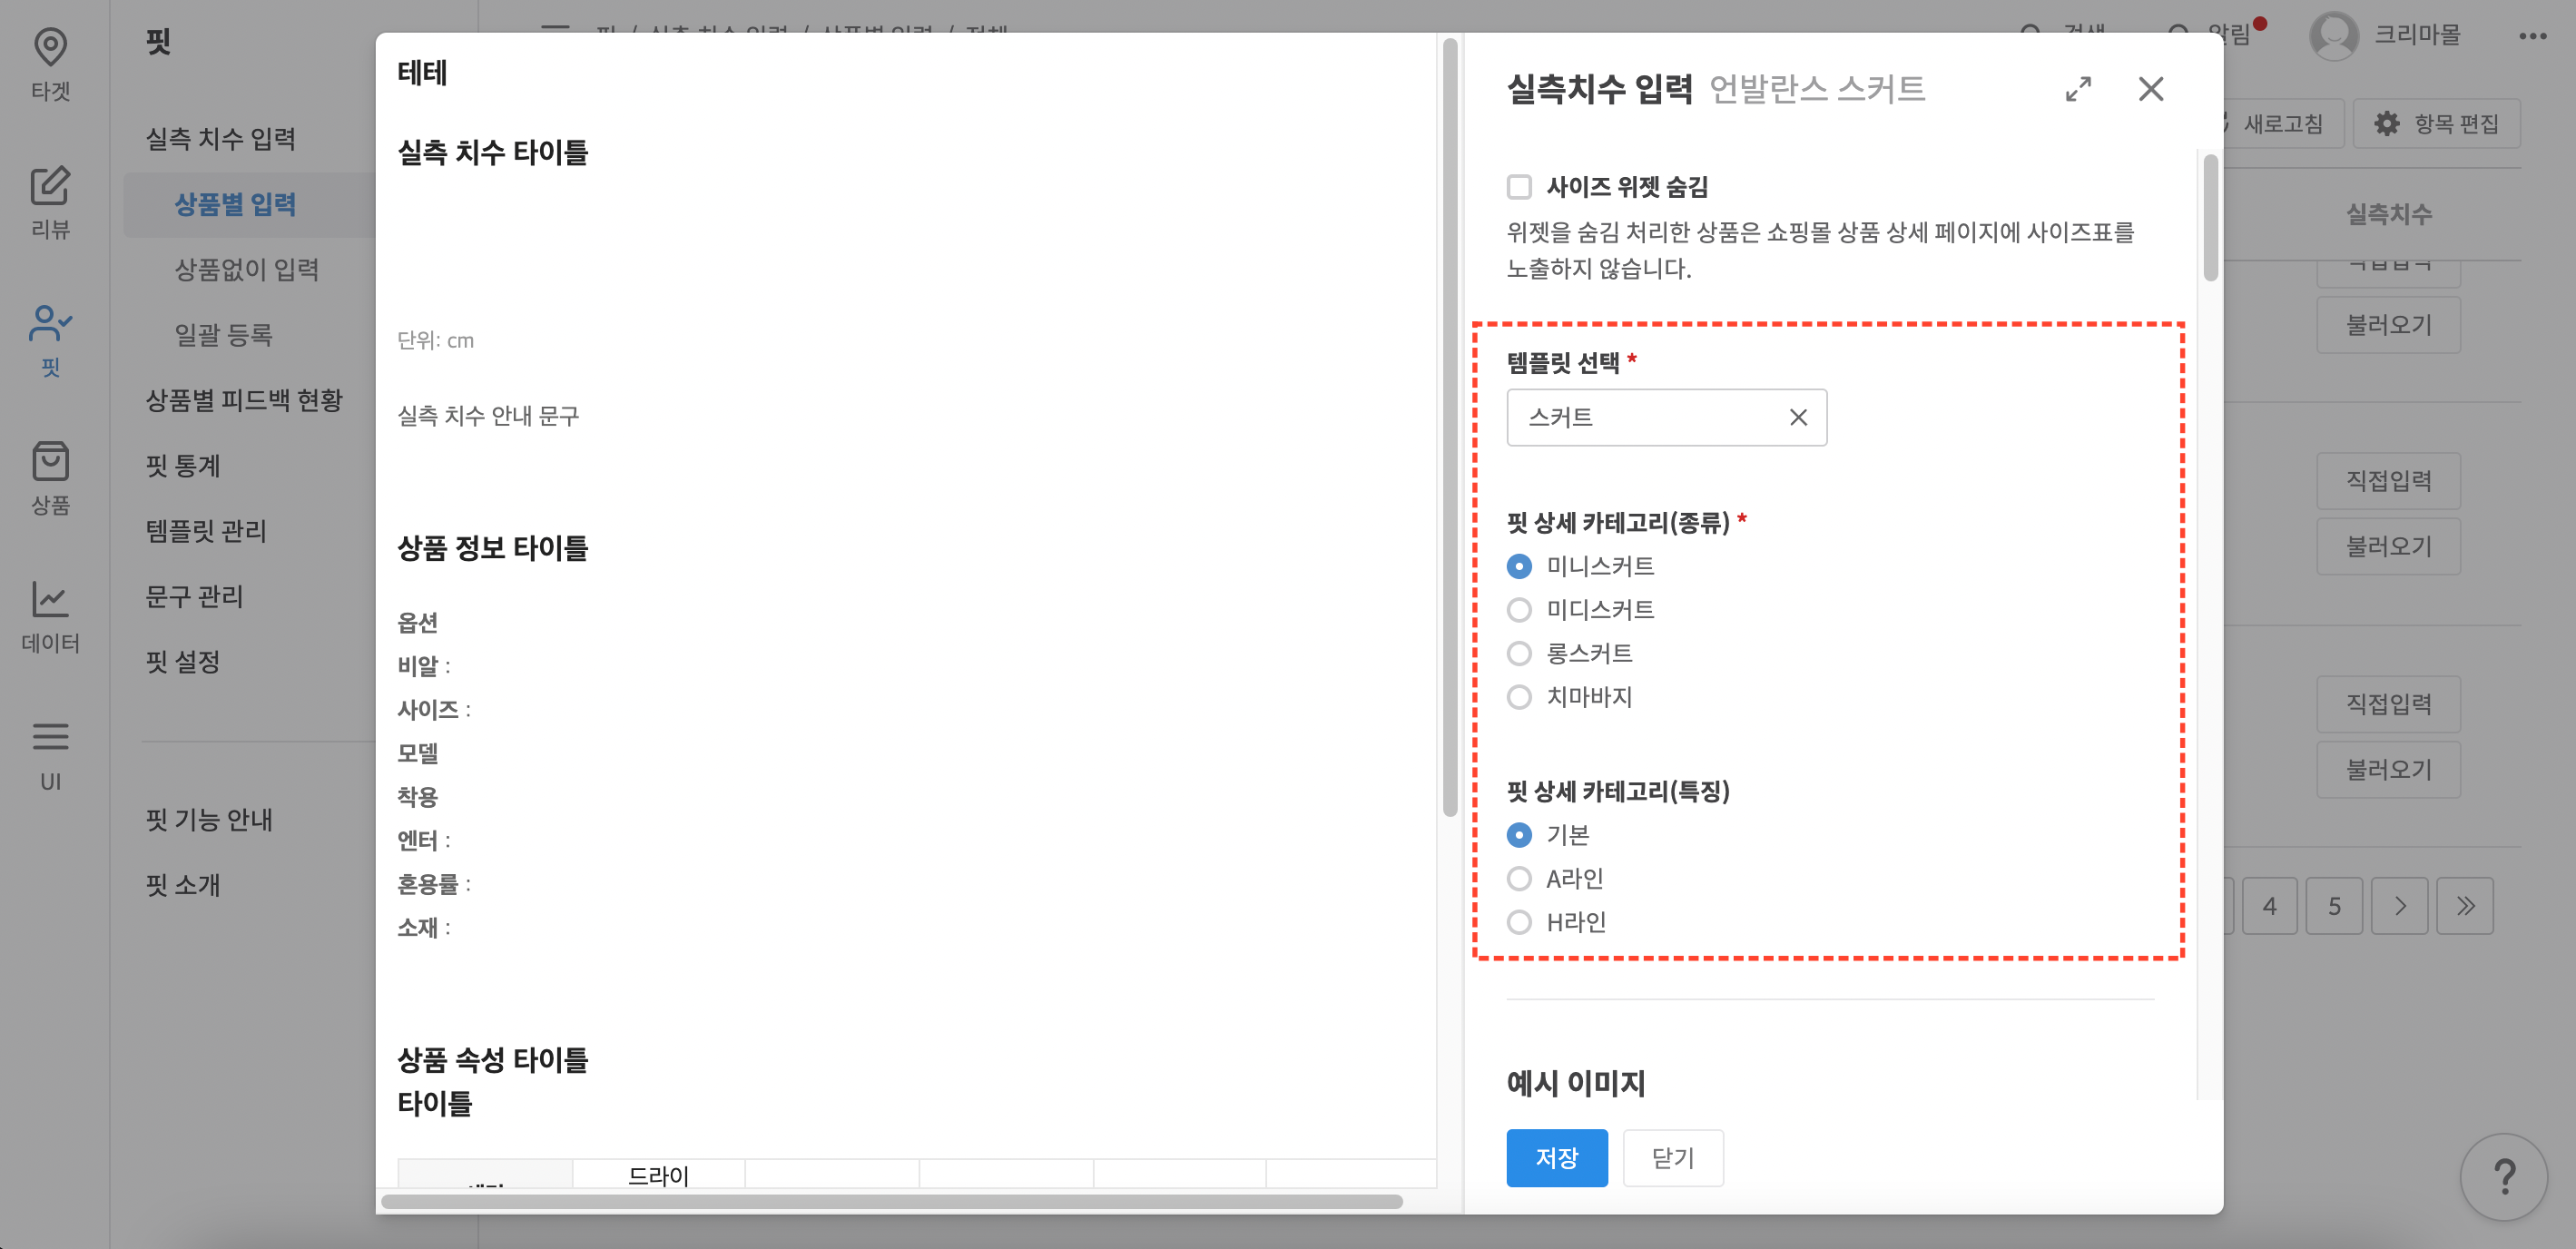Choose the A라인 option under 핏 상세 카테고리(특징)

tap(1519, 878)
